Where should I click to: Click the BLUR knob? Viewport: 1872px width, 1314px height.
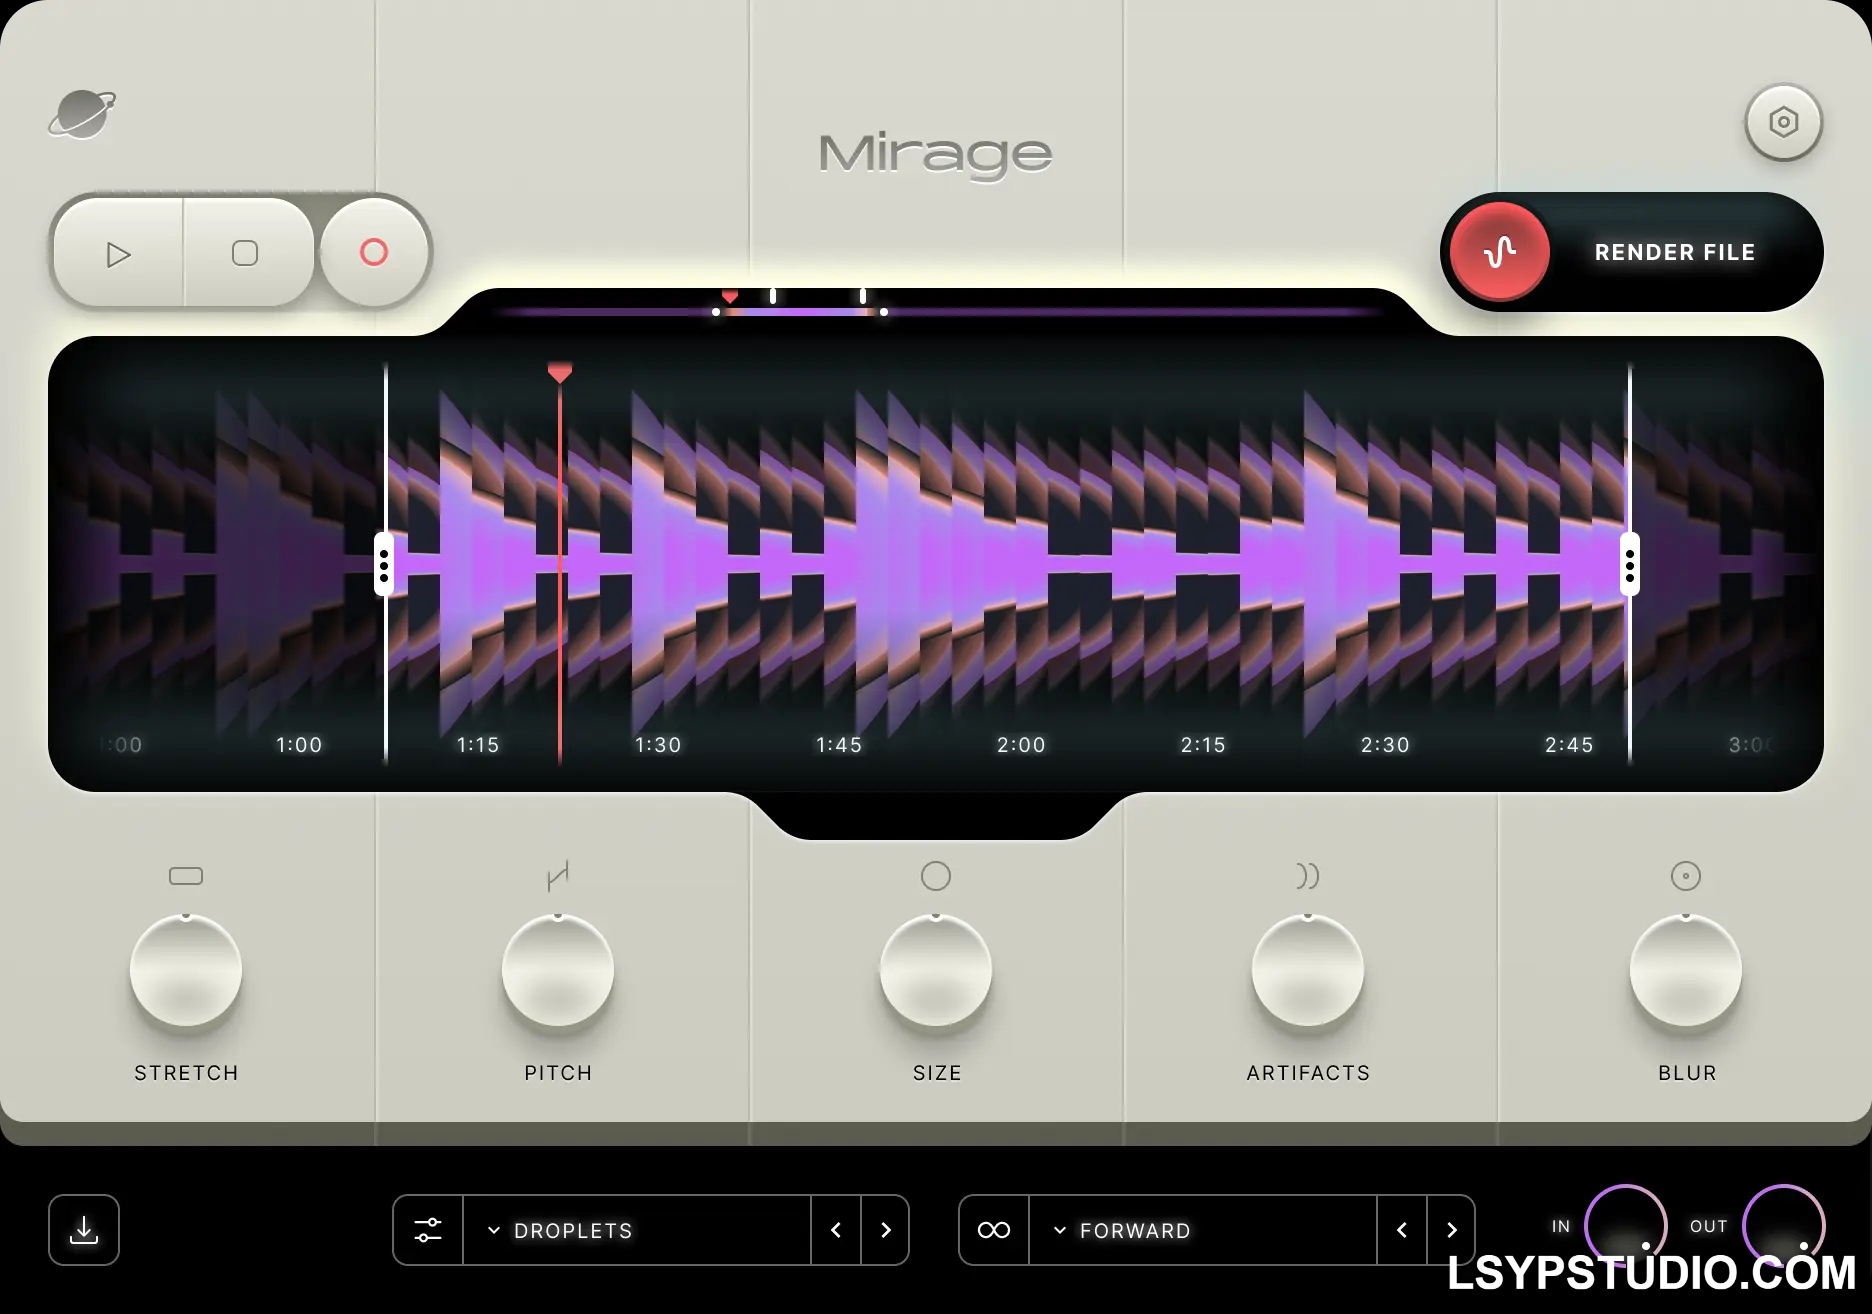(x=1686, y=970)
